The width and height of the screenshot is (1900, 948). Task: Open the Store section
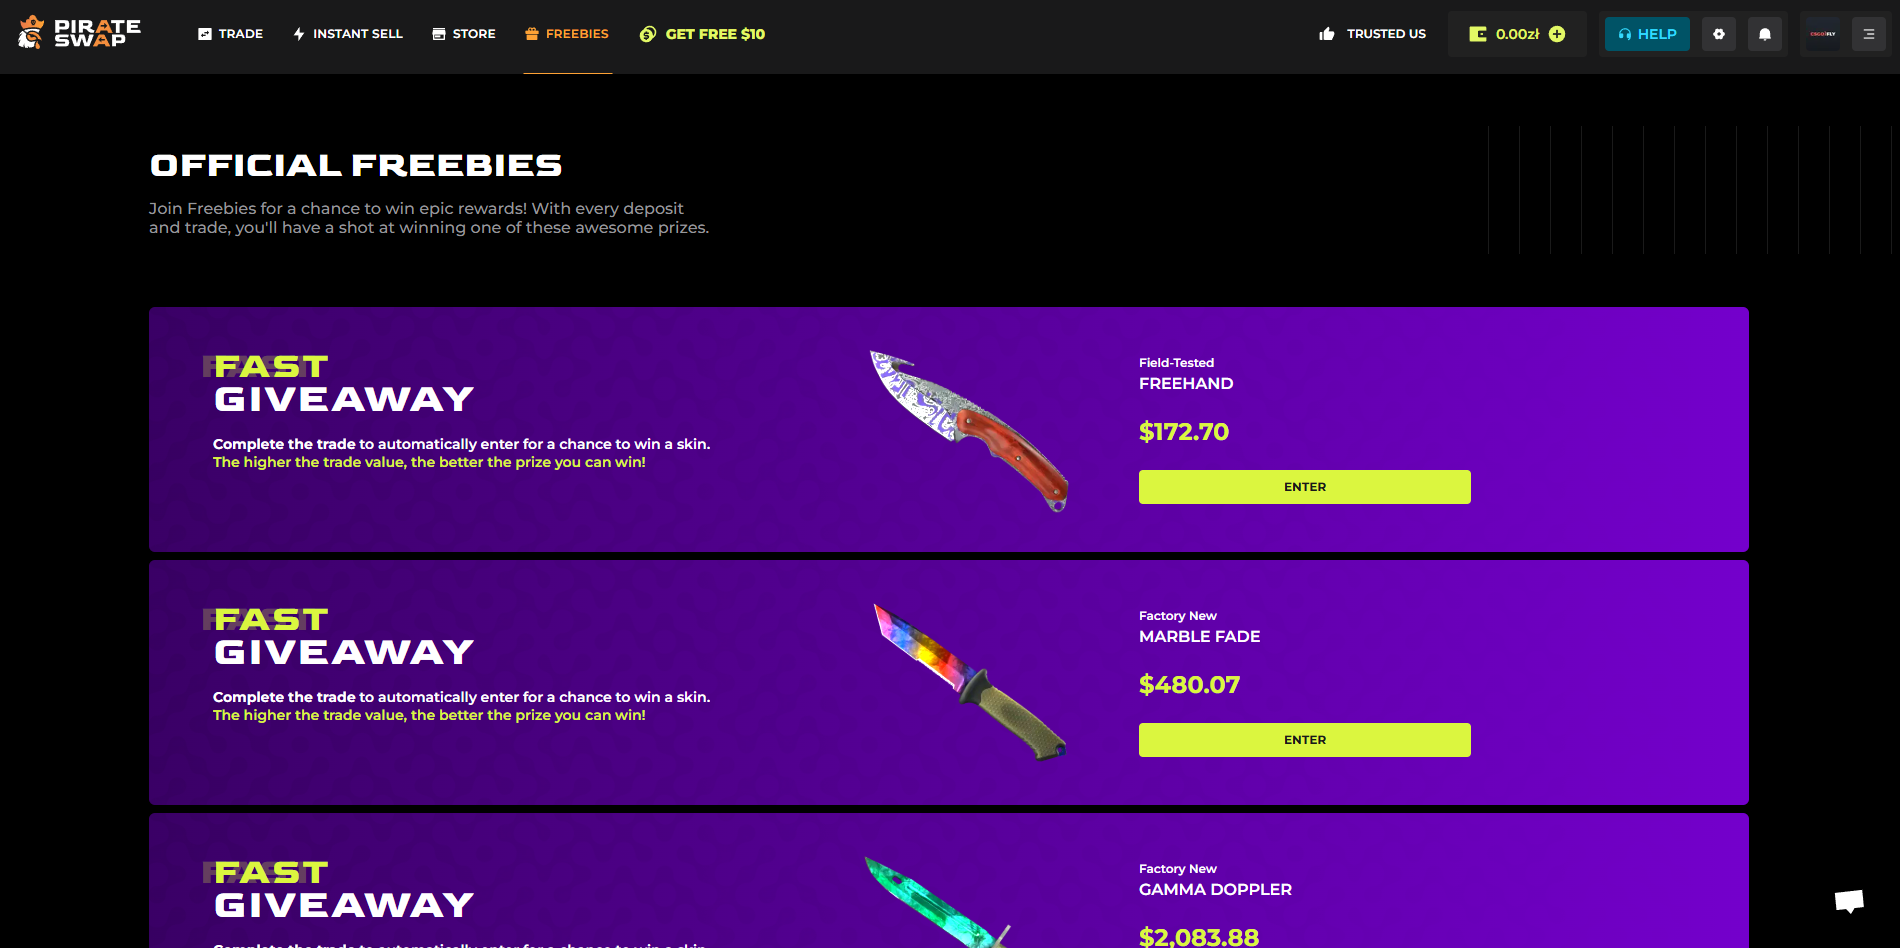[463, 34]
